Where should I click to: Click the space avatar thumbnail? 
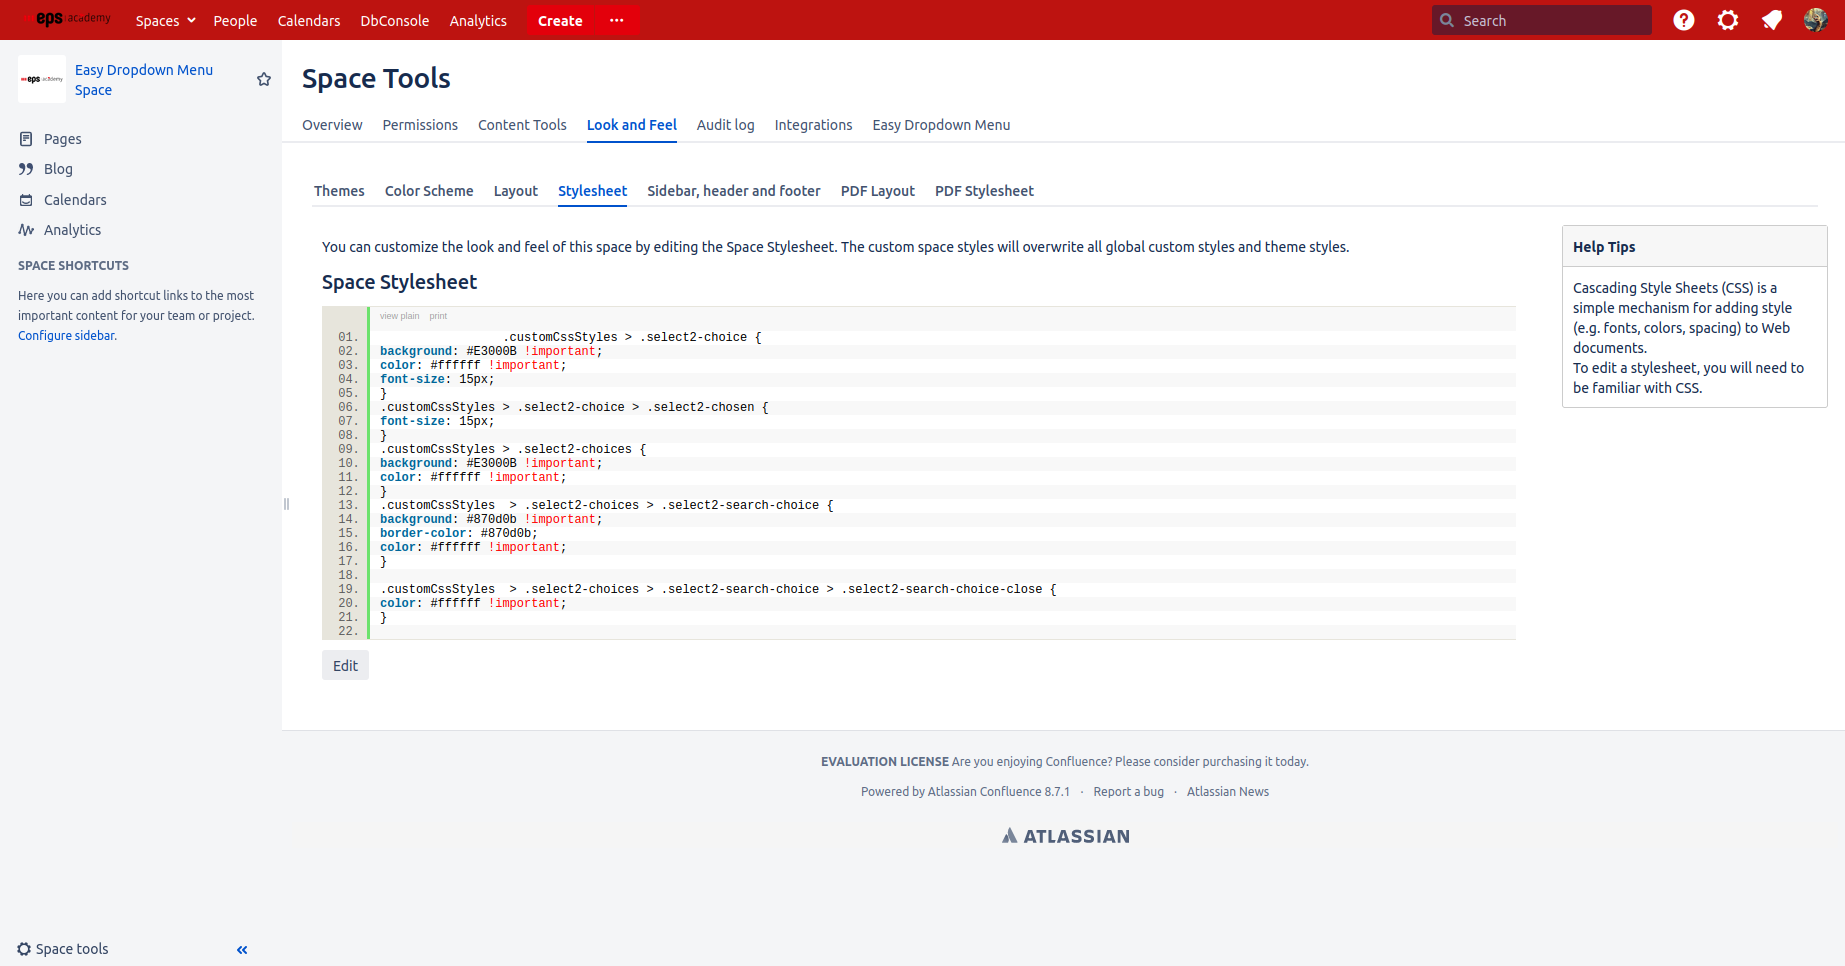tap(41, 78)
